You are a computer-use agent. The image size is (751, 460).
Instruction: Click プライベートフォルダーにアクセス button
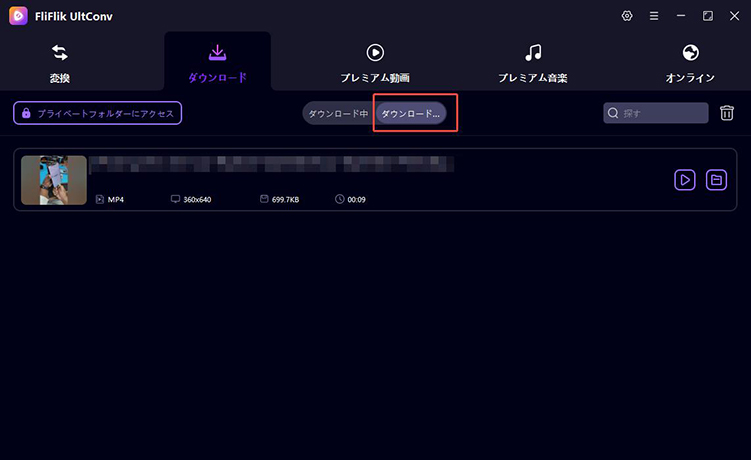(x=97, y=113)
